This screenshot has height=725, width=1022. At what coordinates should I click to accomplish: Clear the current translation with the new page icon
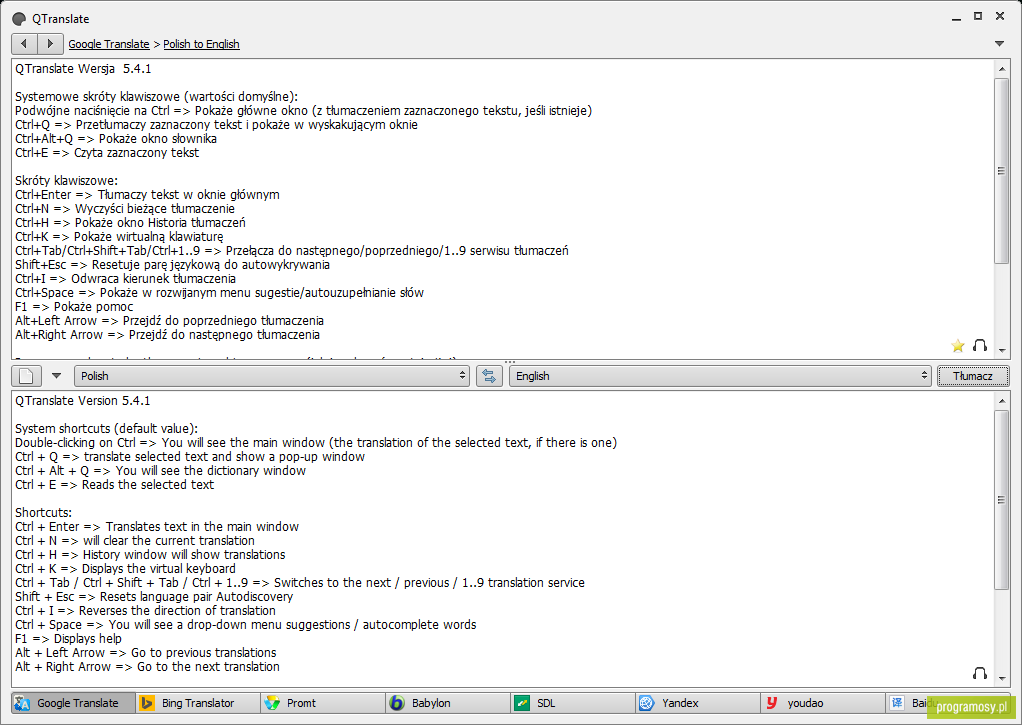click(27, 376)
